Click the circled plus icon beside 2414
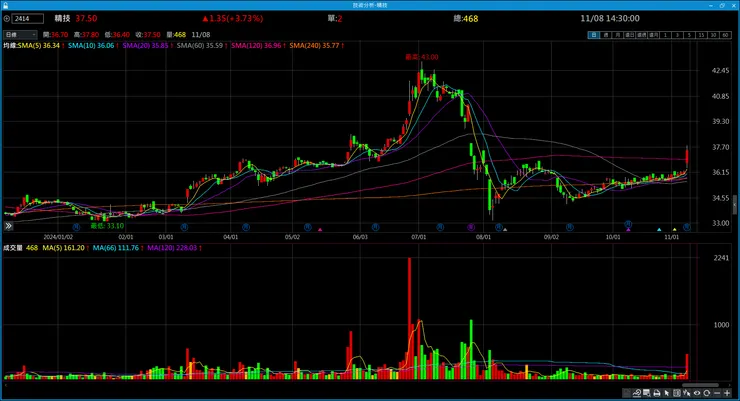740x401 pixels. 7,18
